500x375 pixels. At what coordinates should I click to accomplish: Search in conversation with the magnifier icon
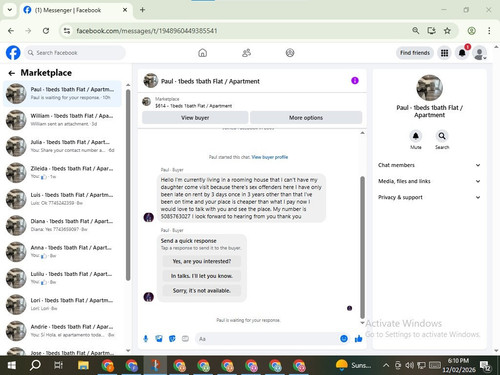click(442, 136)
